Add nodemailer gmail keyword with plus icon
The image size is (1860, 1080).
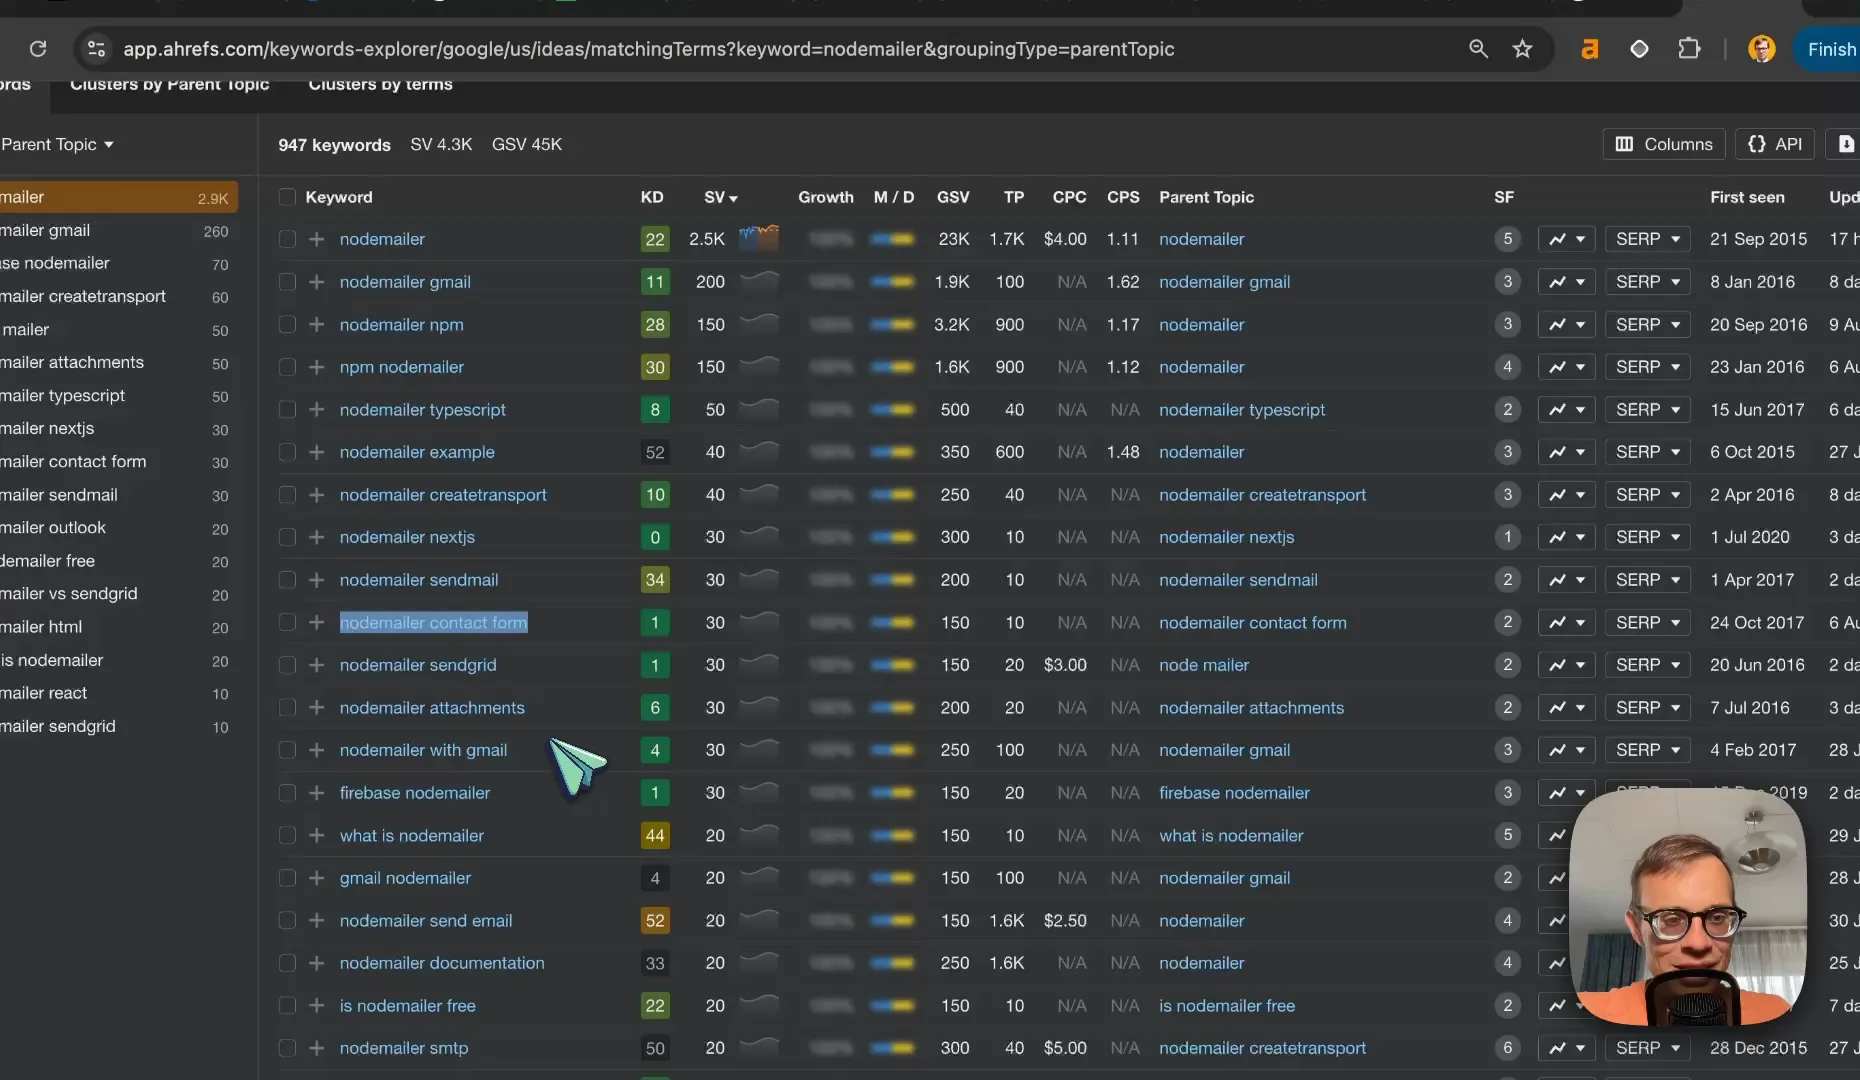coord(317,282)
